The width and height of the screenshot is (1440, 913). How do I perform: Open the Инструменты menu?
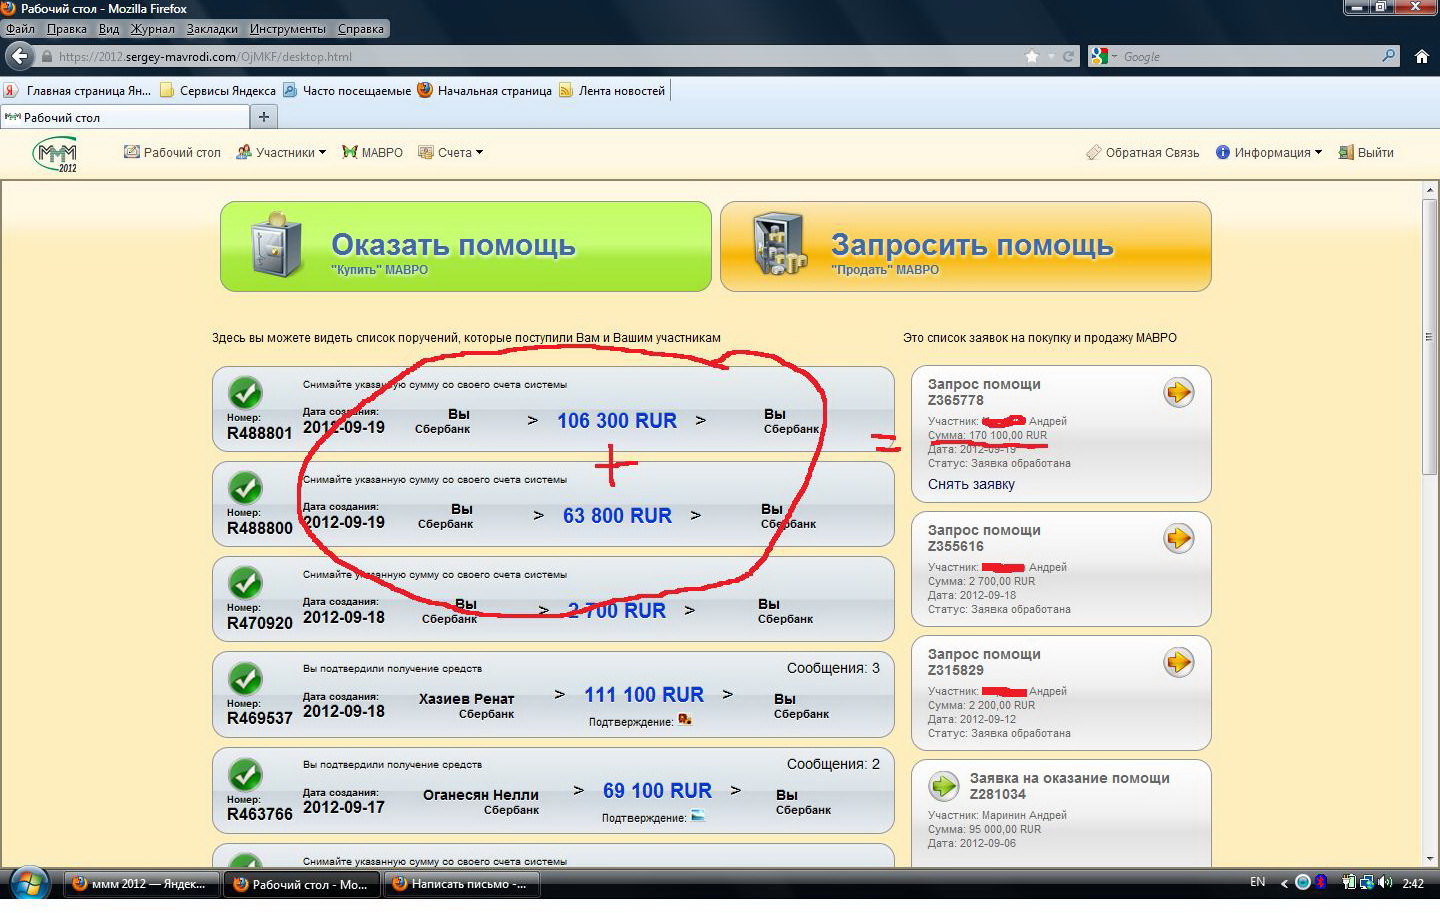[288, 29]
